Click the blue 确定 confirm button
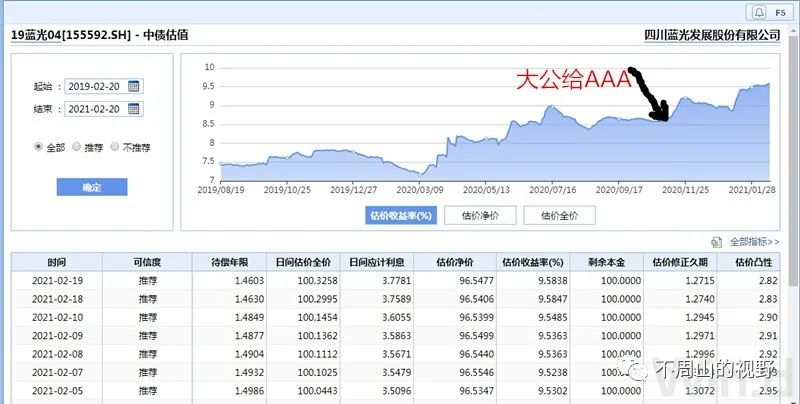The height and width of the screenshot is (404, 800). coord(92,187)
